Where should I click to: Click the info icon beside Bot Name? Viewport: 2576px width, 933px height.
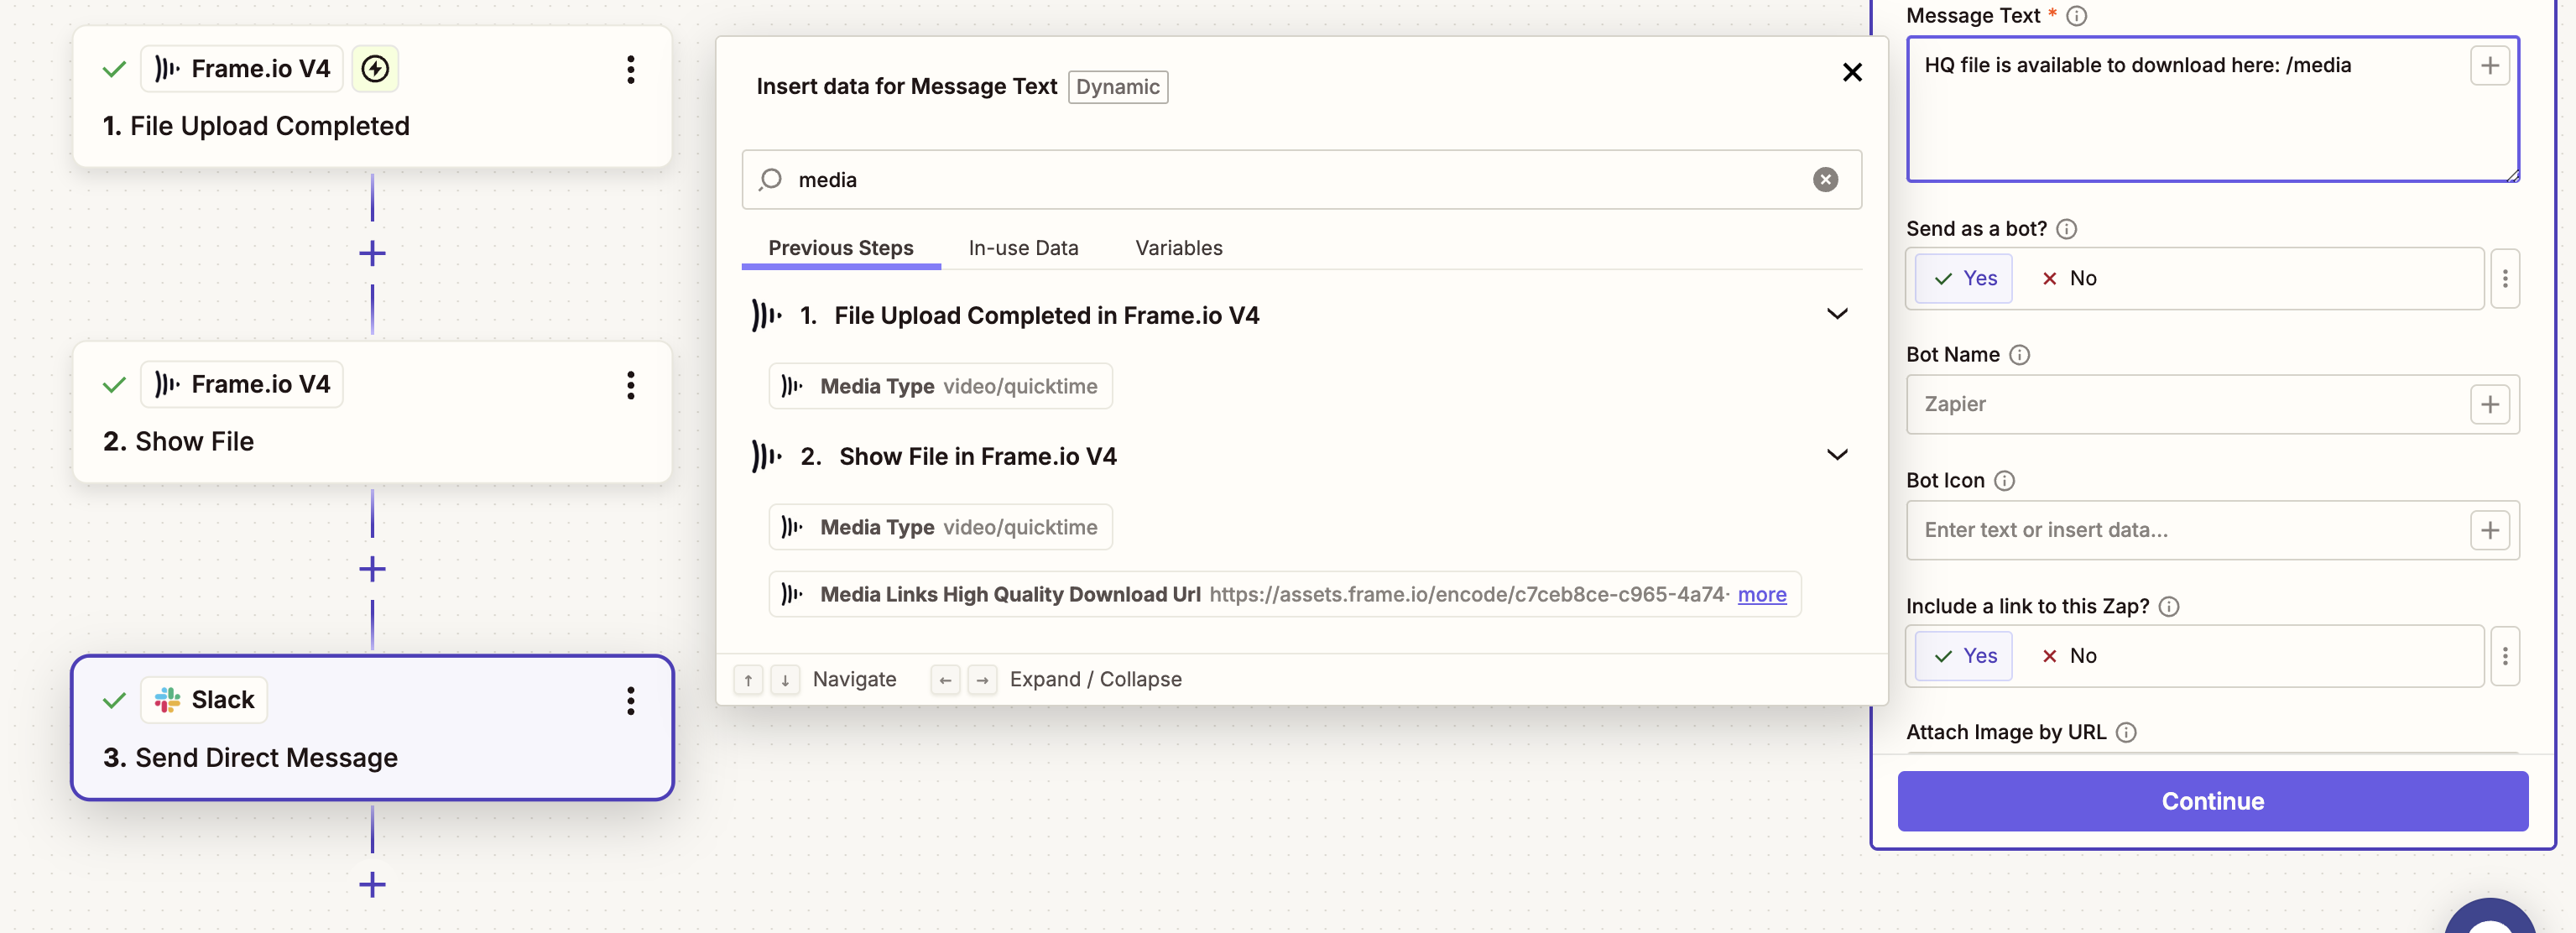2019,355
